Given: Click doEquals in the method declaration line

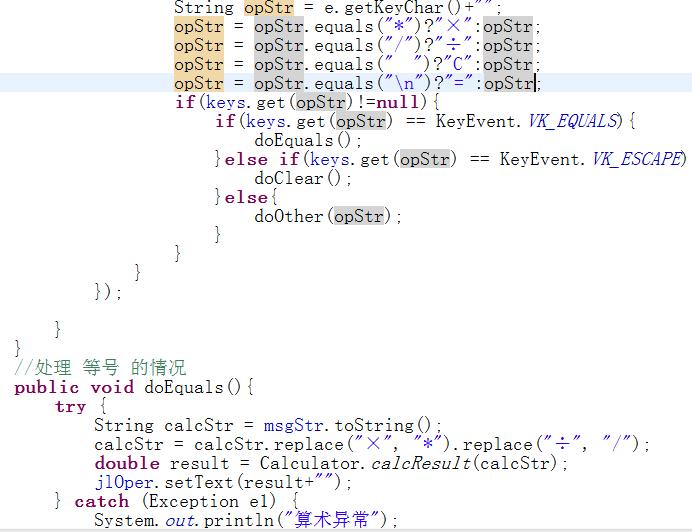Looking at the screenshot, I should click(x=184, y=388).
